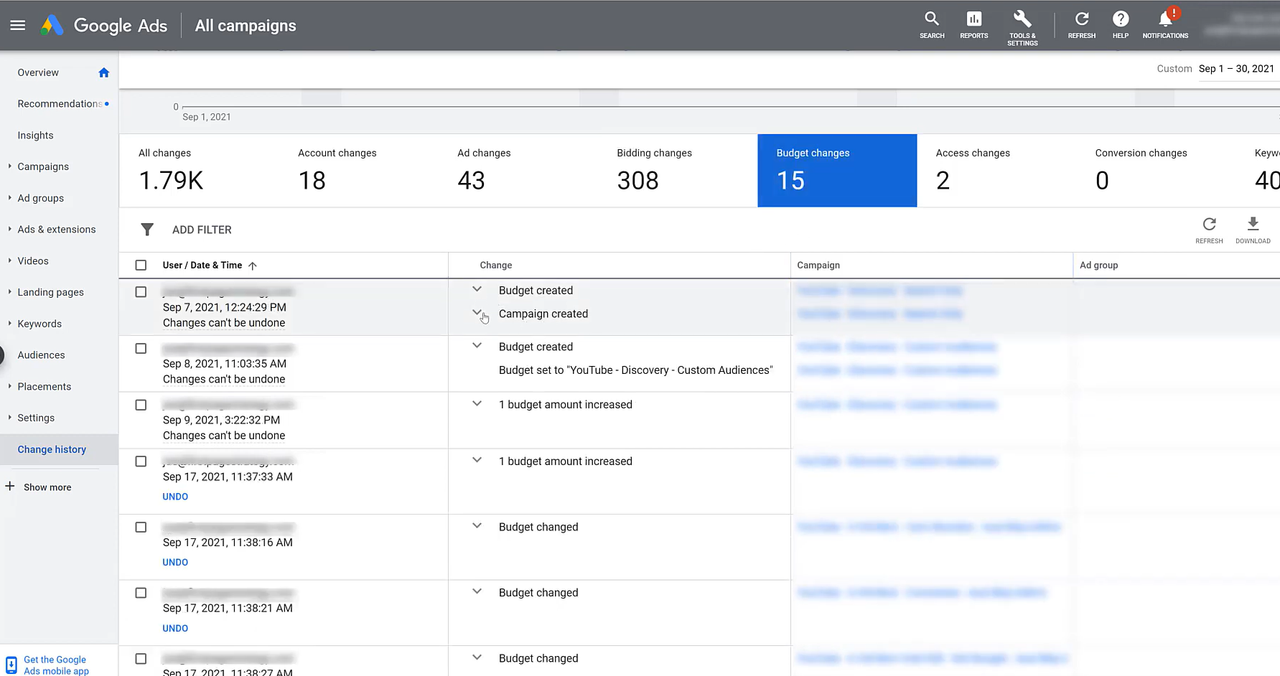Open Recommendations in the sidebar
The height and width of the screenshot is (676, 1280).
tap(59, 104)
